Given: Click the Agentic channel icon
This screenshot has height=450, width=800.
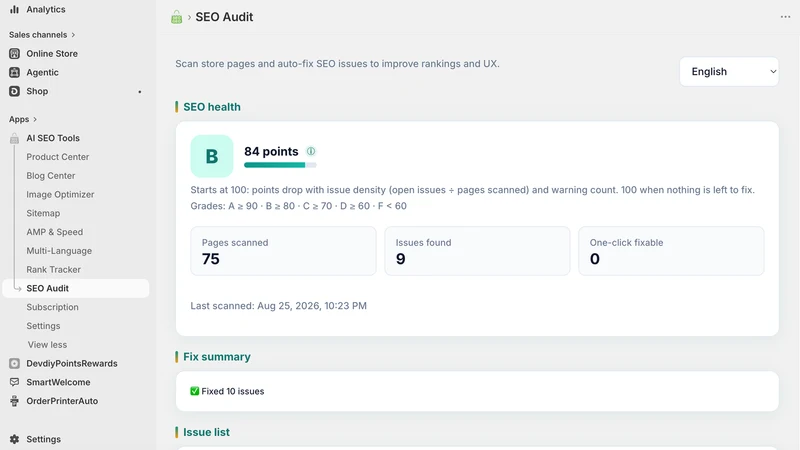Looking at the screenshot, I should coord(14,72).
